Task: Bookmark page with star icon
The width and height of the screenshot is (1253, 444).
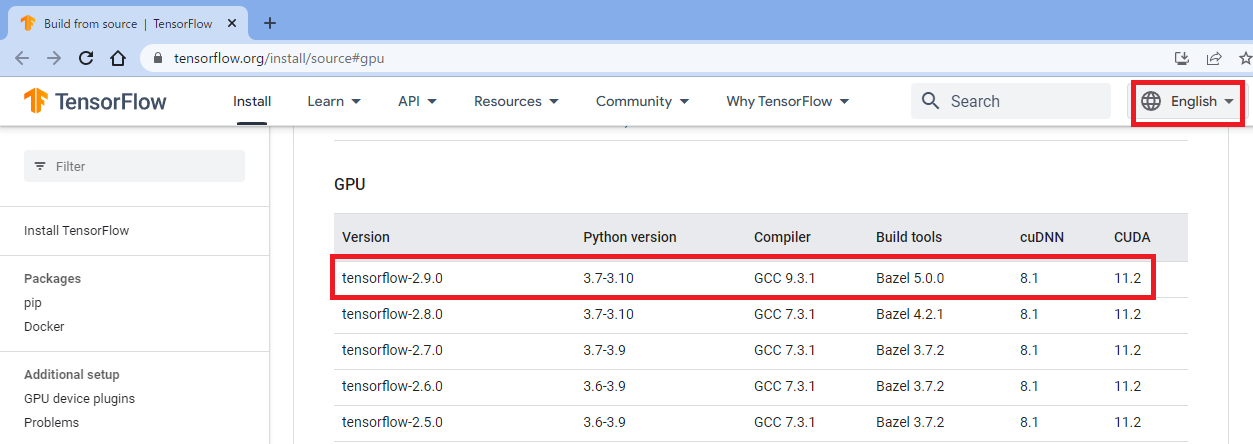Action: [1244, 58]
